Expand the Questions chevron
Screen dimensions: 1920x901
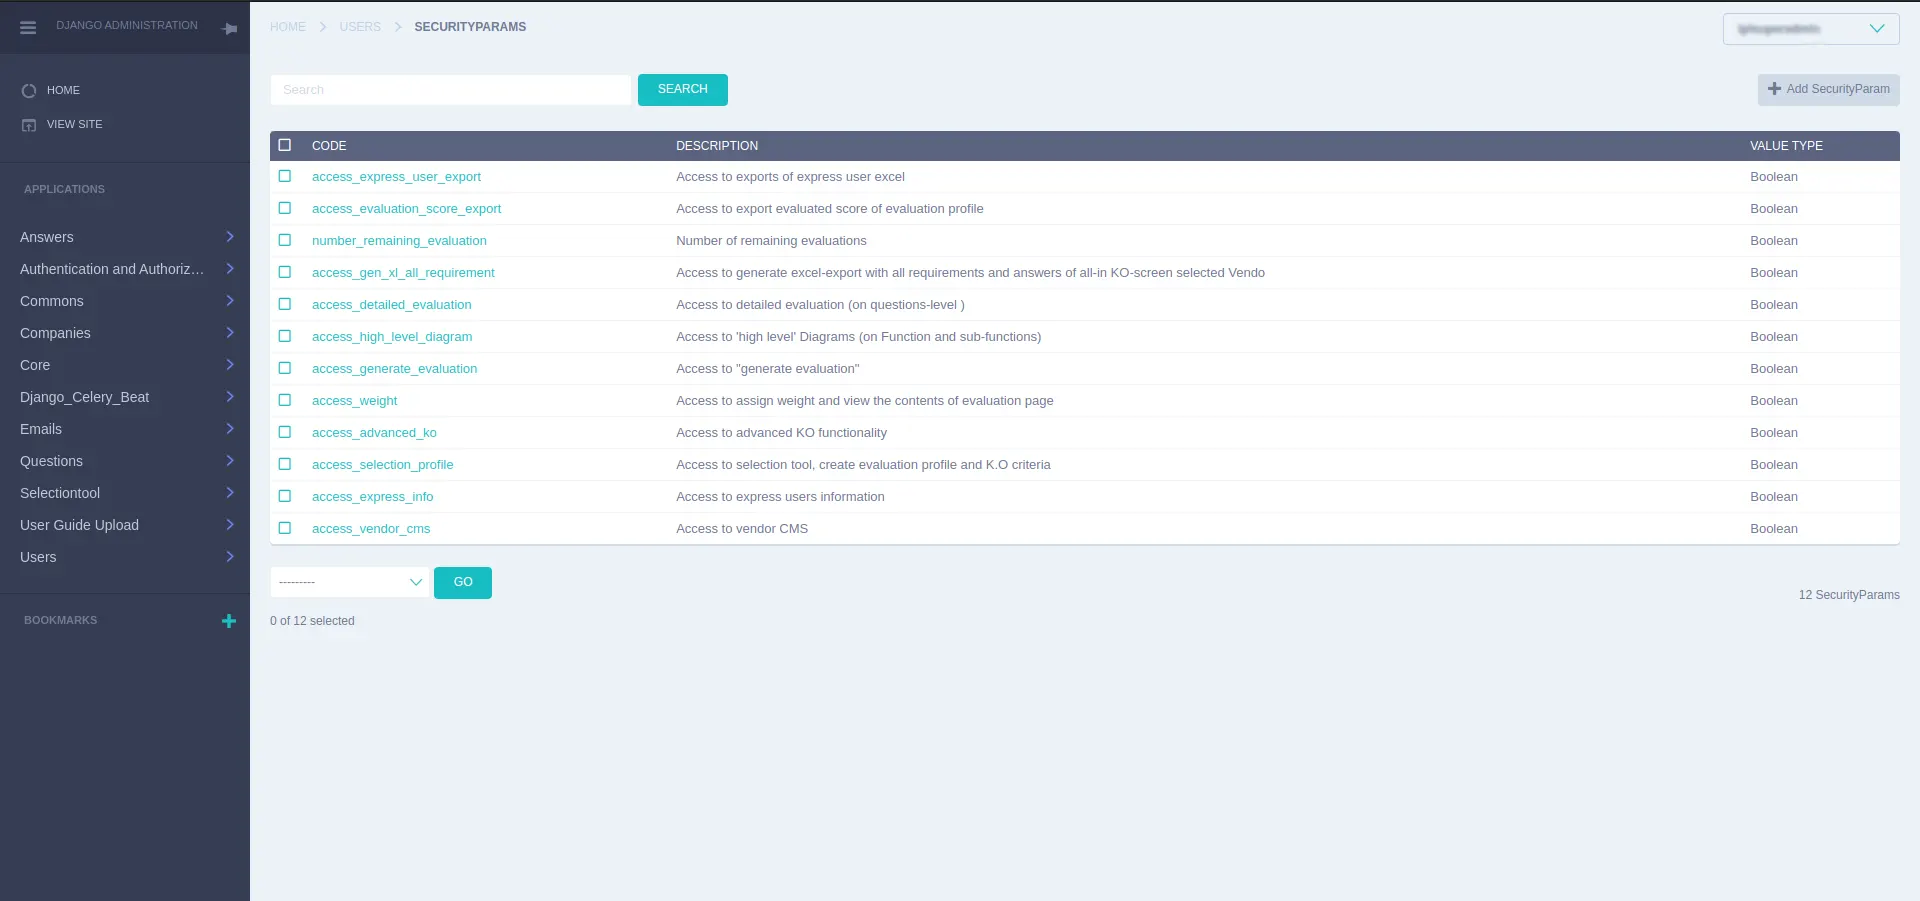coord(230,461)
